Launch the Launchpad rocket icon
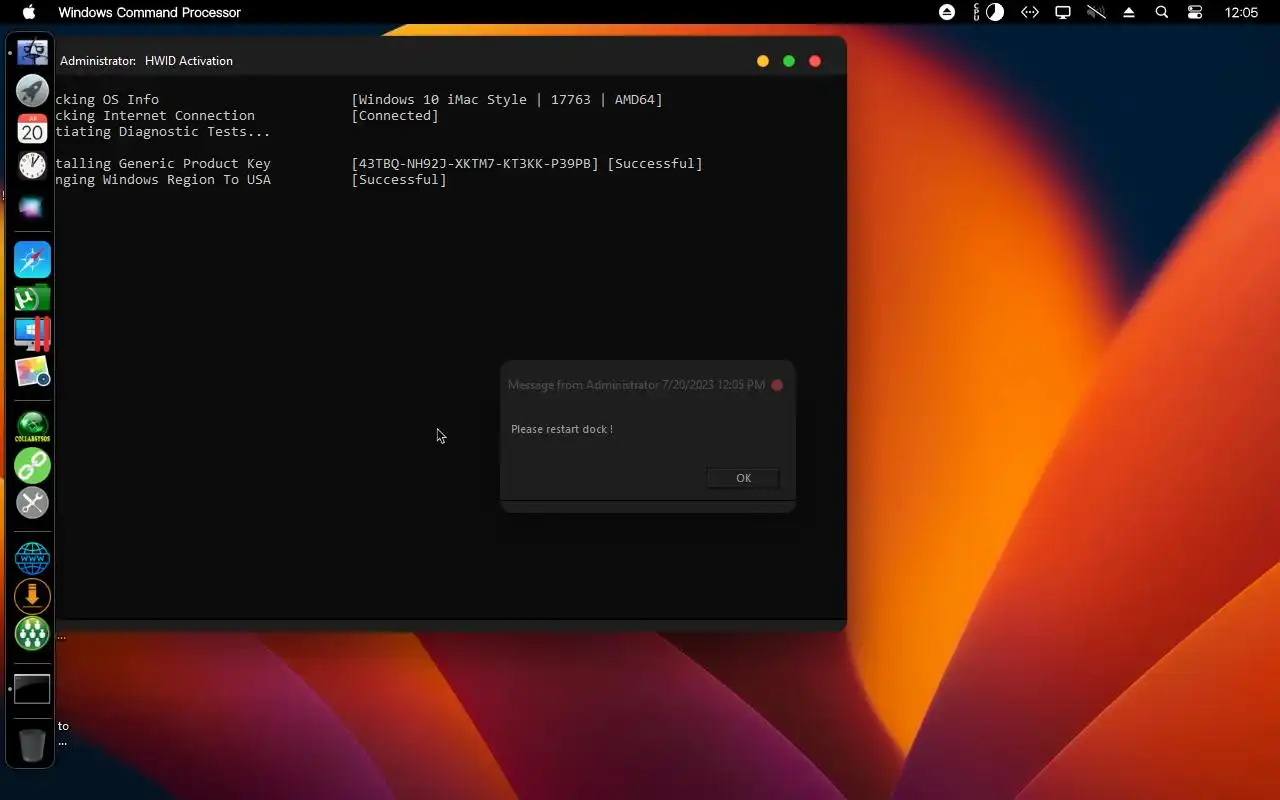The image size is (1280, 800). click(32, 90)
